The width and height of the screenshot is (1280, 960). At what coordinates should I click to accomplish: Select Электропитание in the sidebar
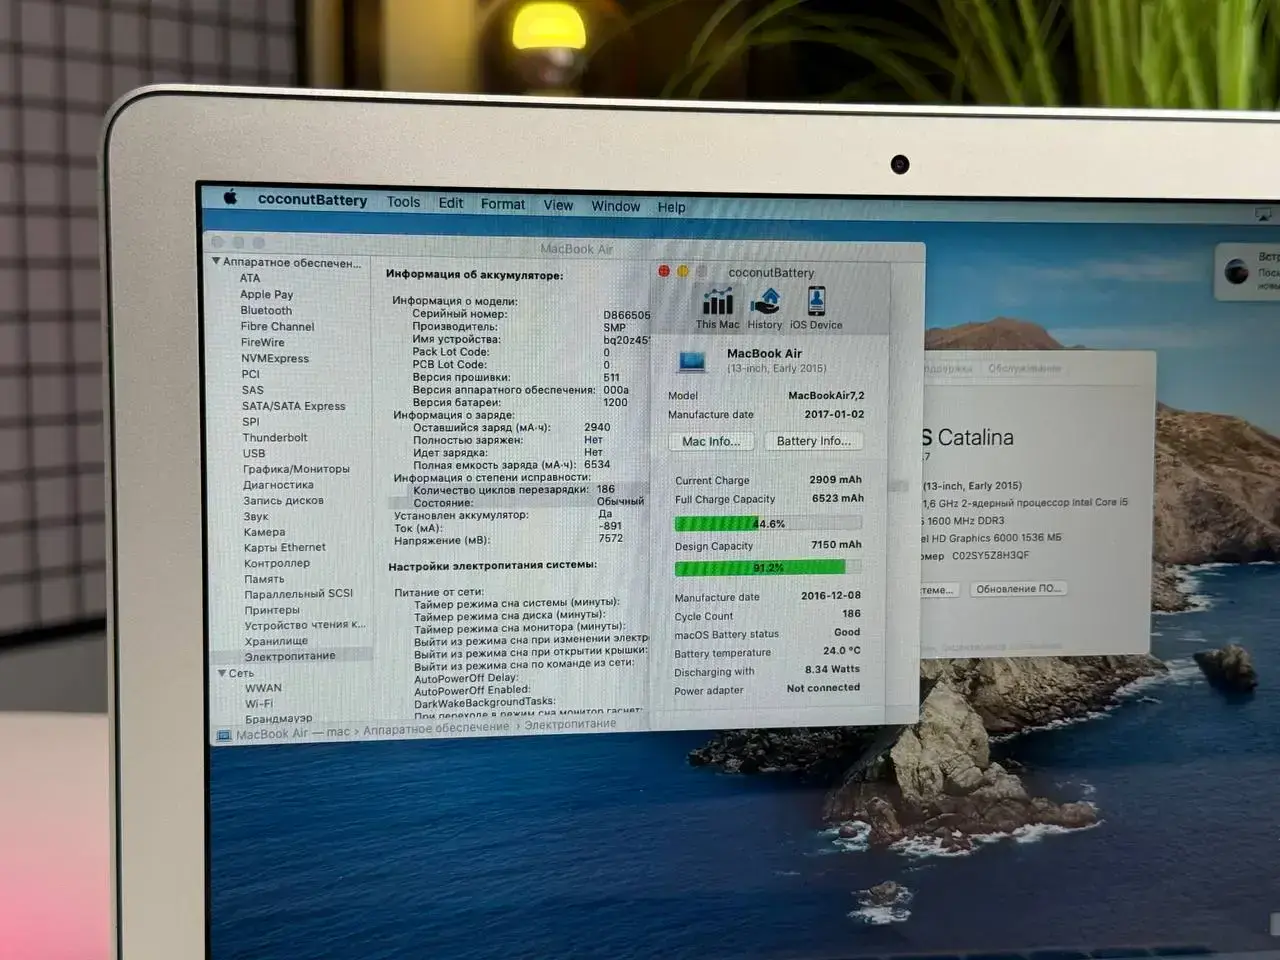290,656
